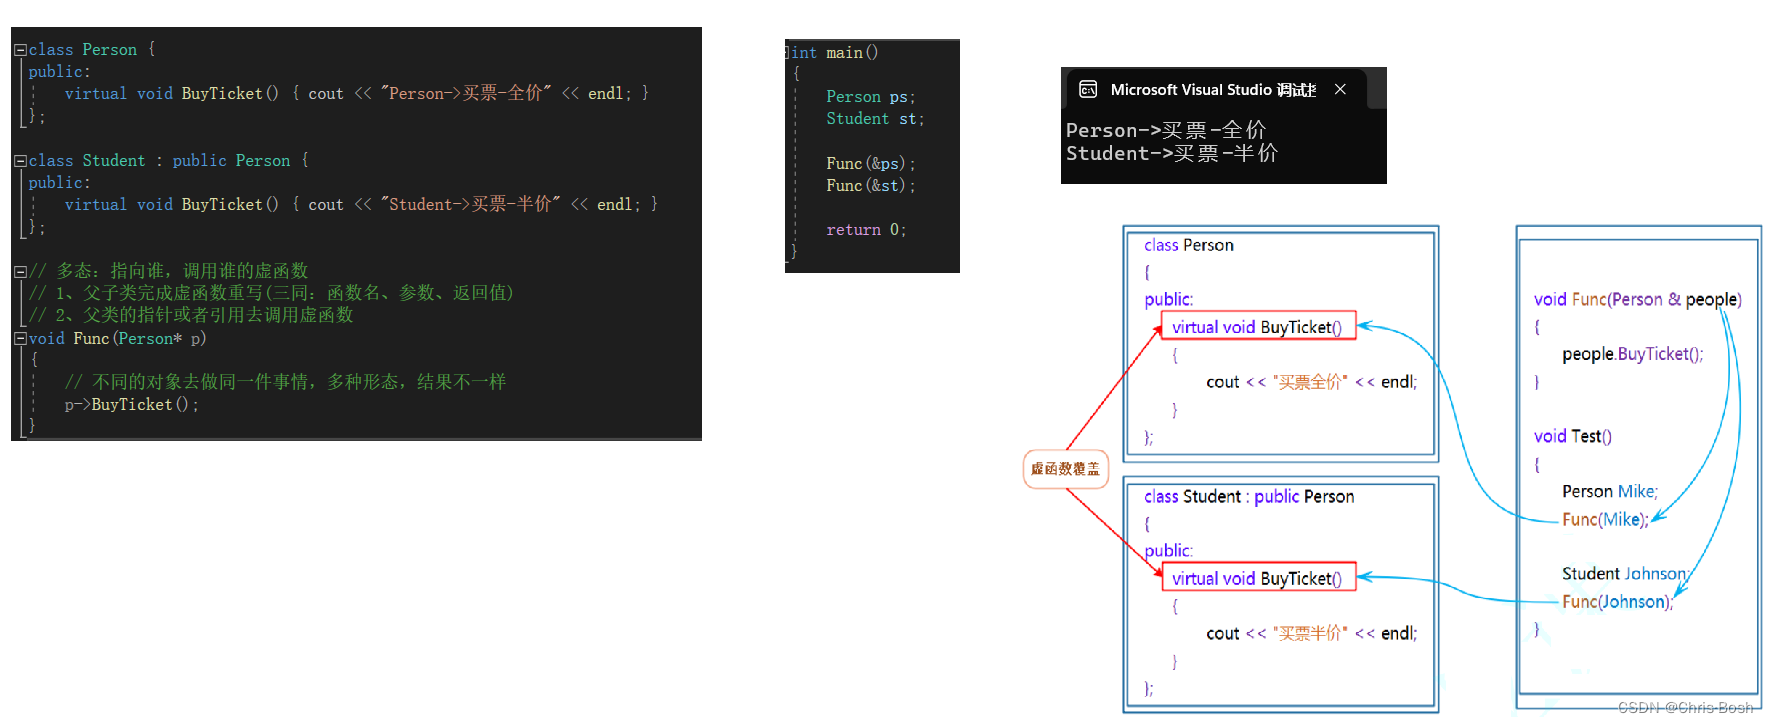Click red-boxed virtual void BuyTicket() in class Student diagram
The image size is (1768, 723).
1258,578
